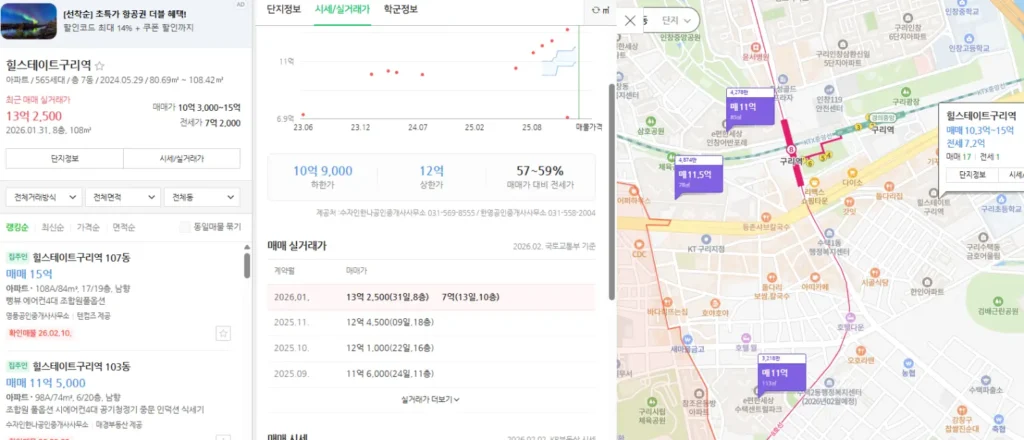This screenshot has height=440, width=1024.
Task: Open the 힐스테이트구리역 103동 listing
Action: coord(82,366)
